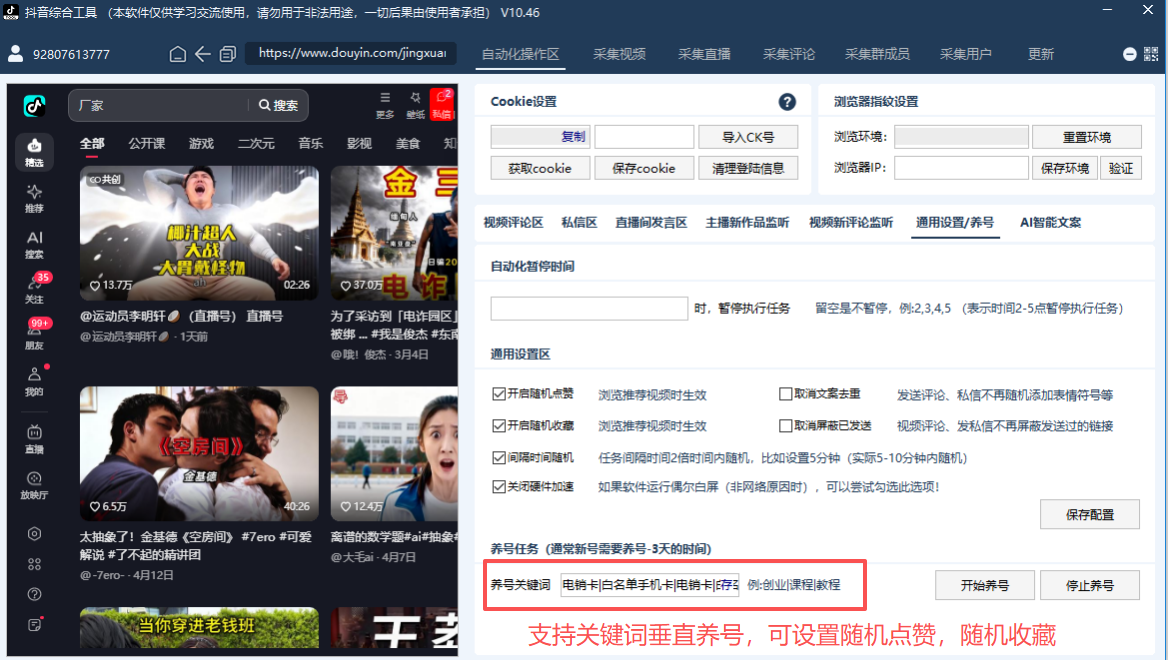This screenshot has width=1168, height=660.
Task: Click the URL address bar
Action: [x=351, y=54]
